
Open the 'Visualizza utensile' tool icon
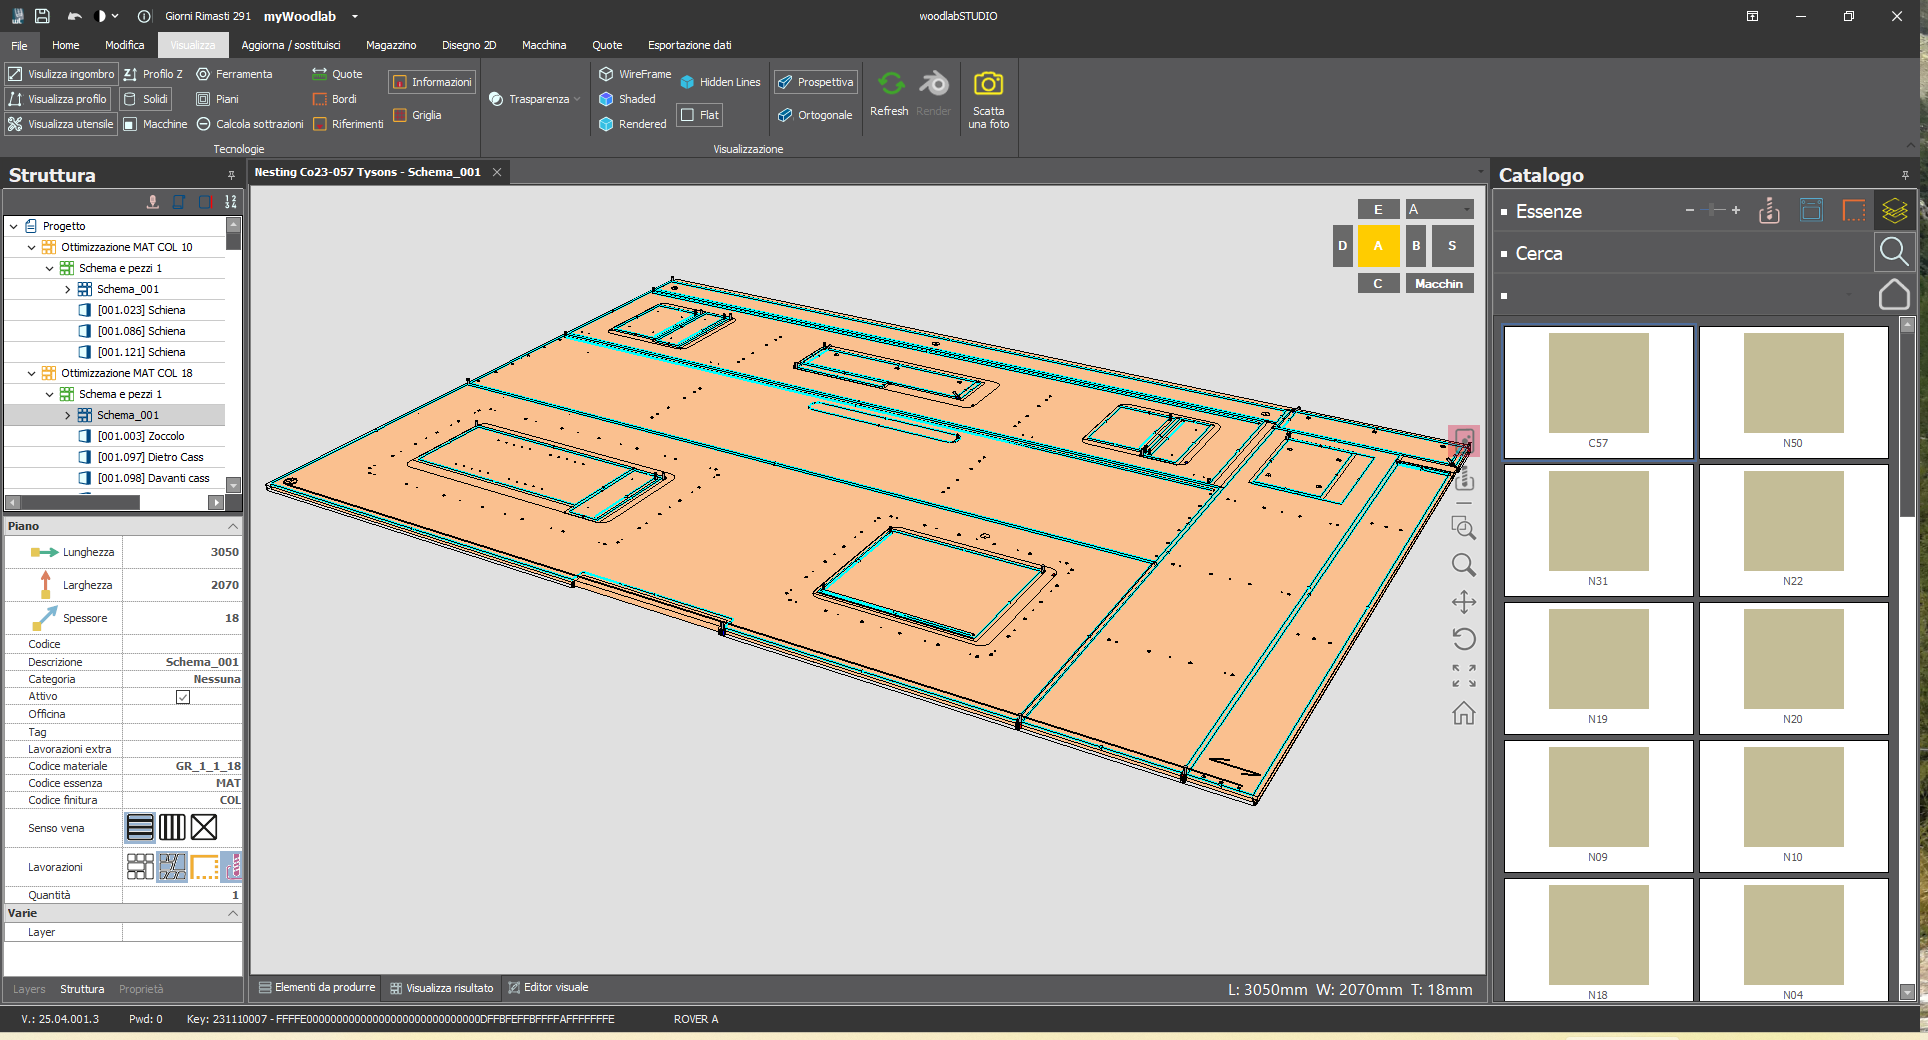(15, 123)
